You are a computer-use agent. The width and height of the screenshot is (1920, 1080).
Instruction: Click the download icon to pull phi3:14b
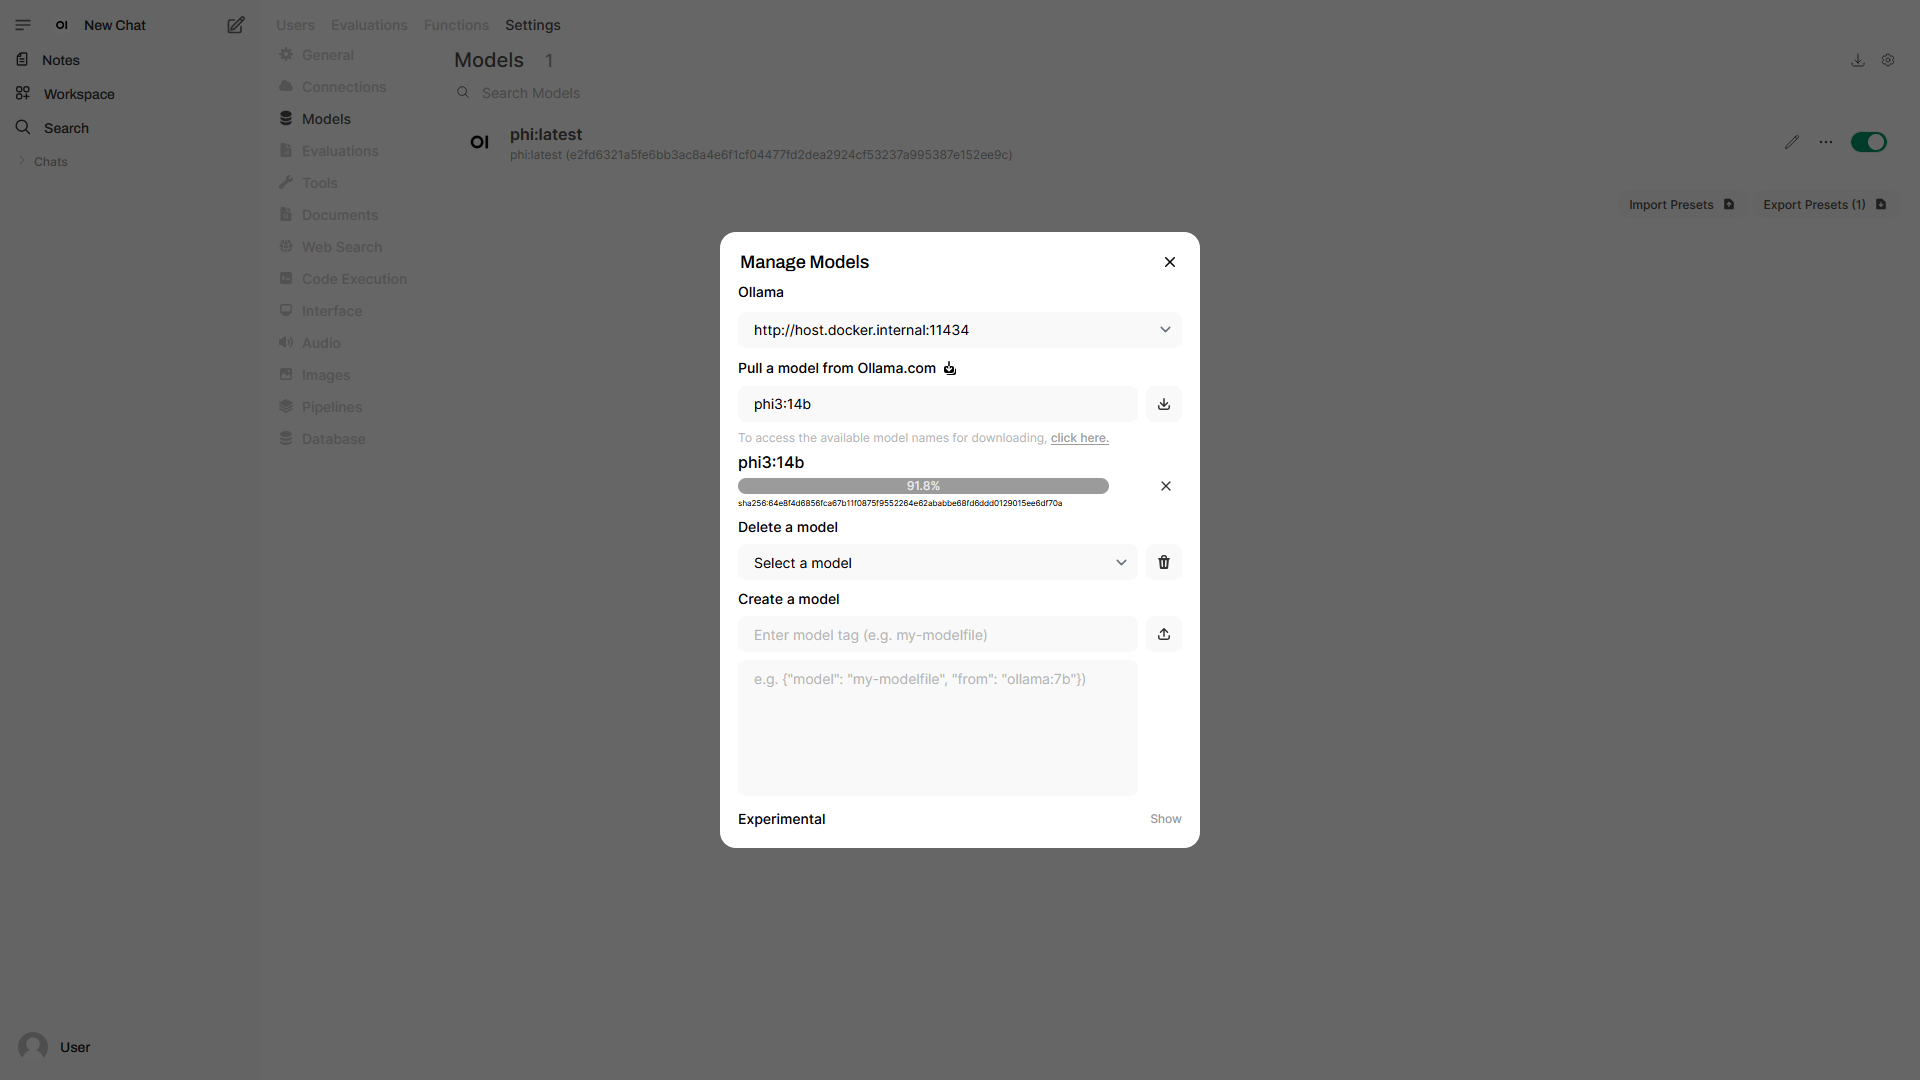[x=1164, y=404]
